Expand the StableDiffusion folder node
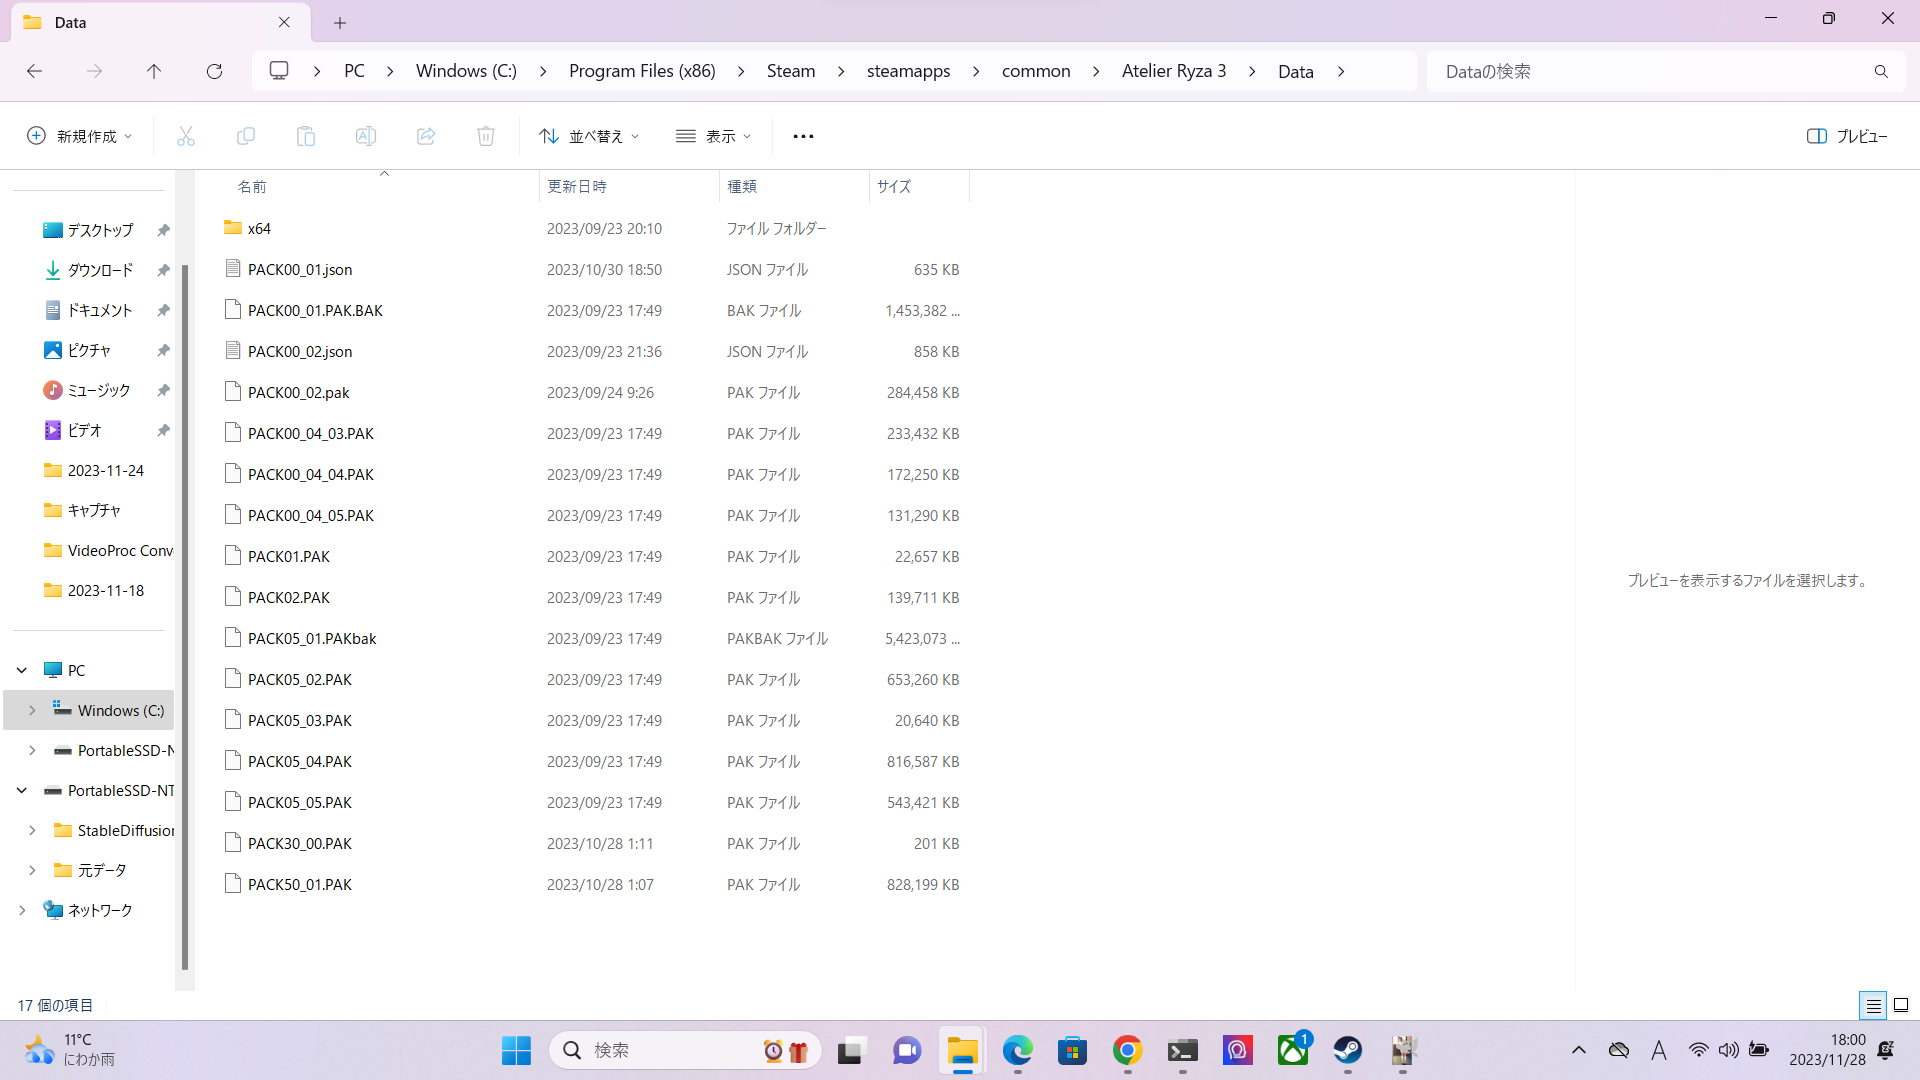The image size is (1920, 1080). pos(32,830)
